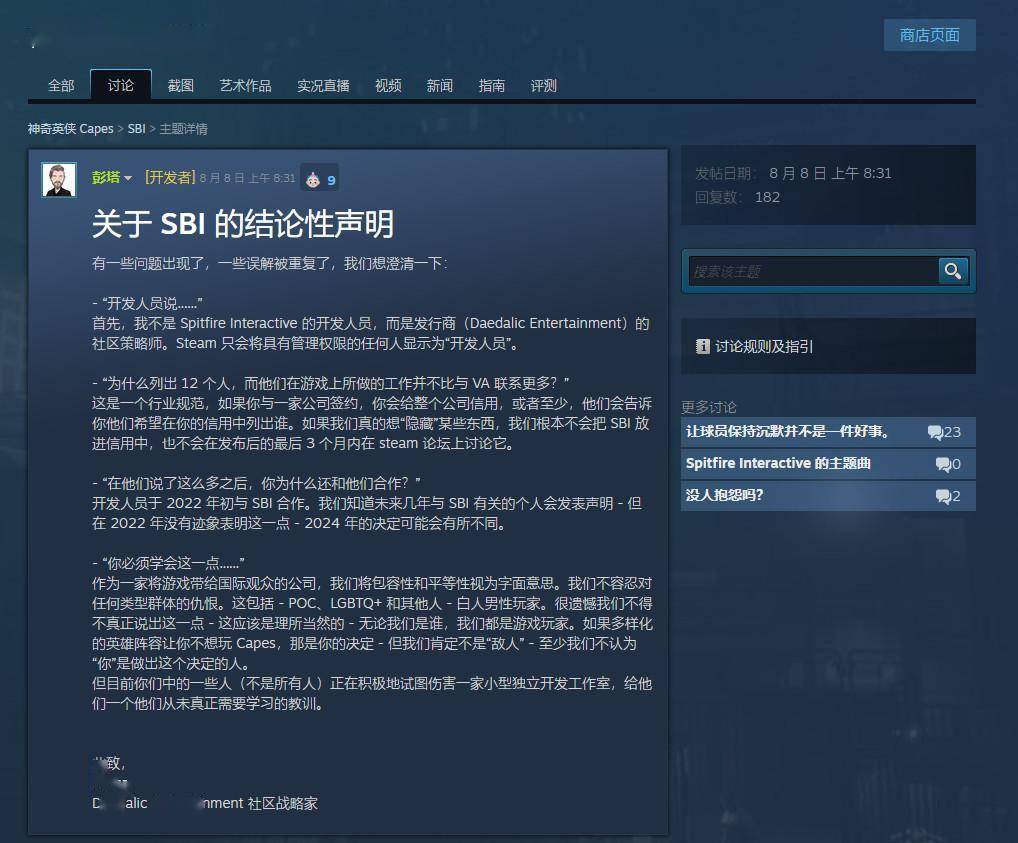Screen dimensions: 1018x843
Task: Click the magnifying glass search button
Action: pos(953,271)
